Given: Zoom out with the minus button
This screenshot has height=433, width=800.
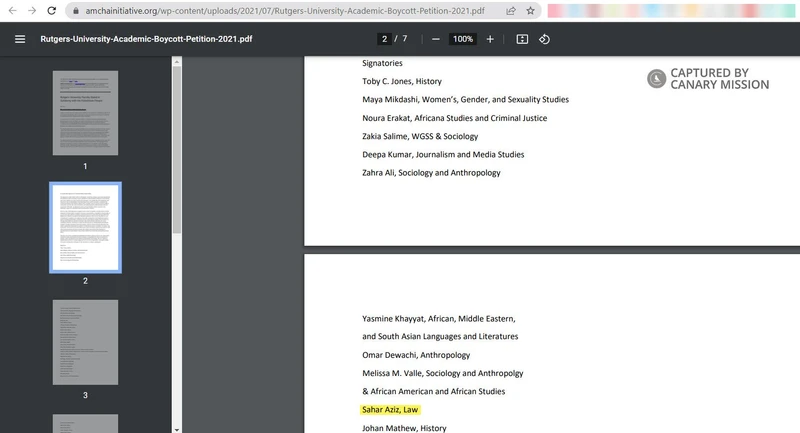Looking at the screenshot, I should click(436, 39).
